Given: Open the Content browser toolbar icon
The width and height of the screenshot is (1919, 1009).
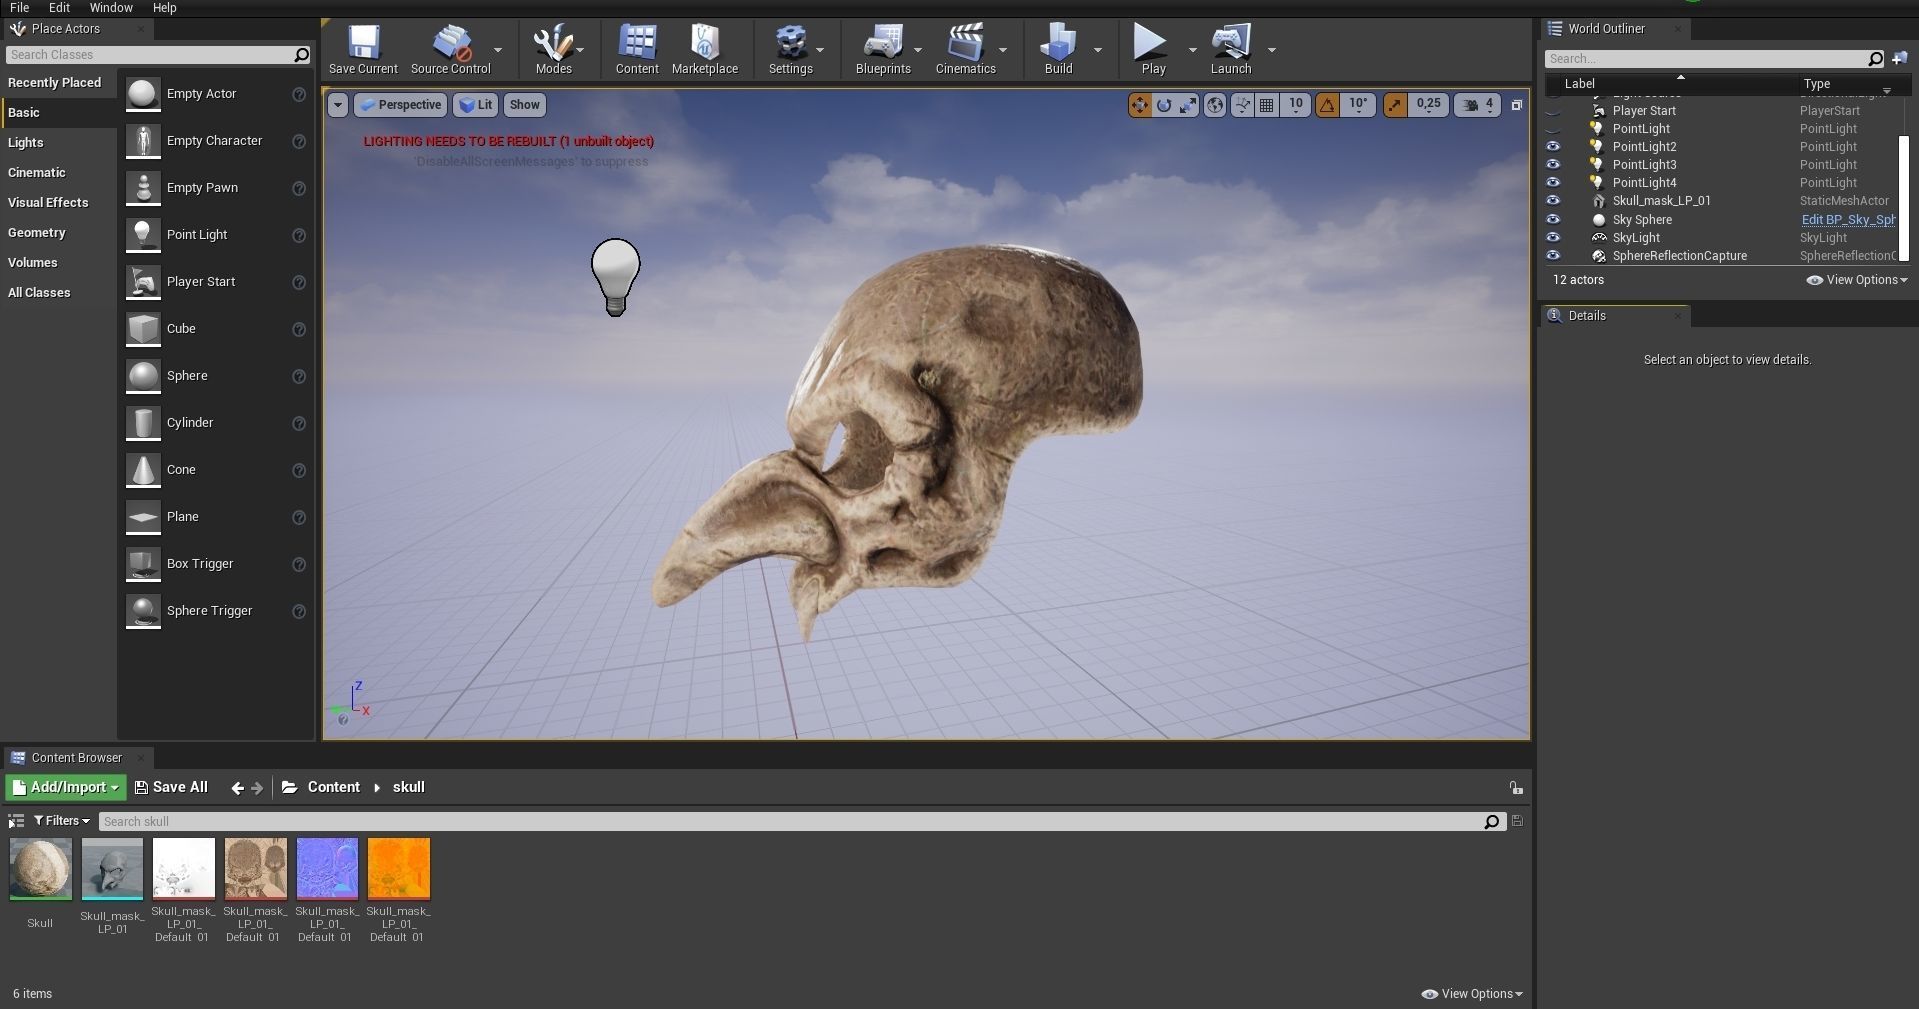Looking at the screenshot, I should click(x=637, y=43).
